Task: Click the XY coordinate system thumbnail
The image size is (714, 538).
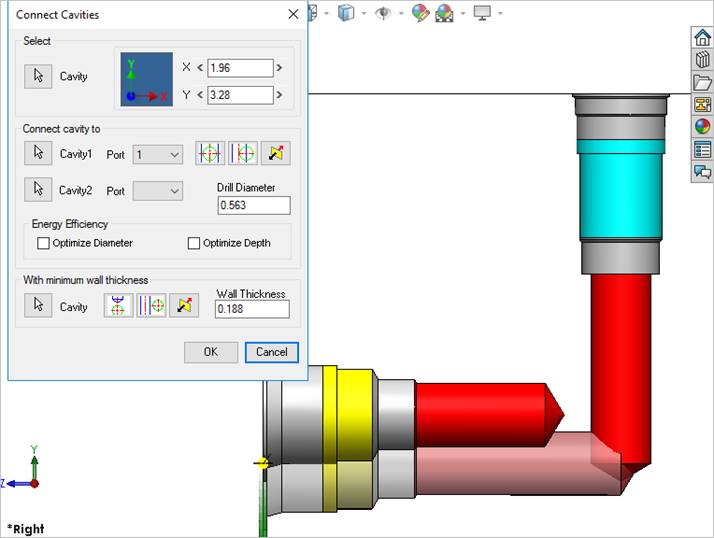Action: (147, 79)
